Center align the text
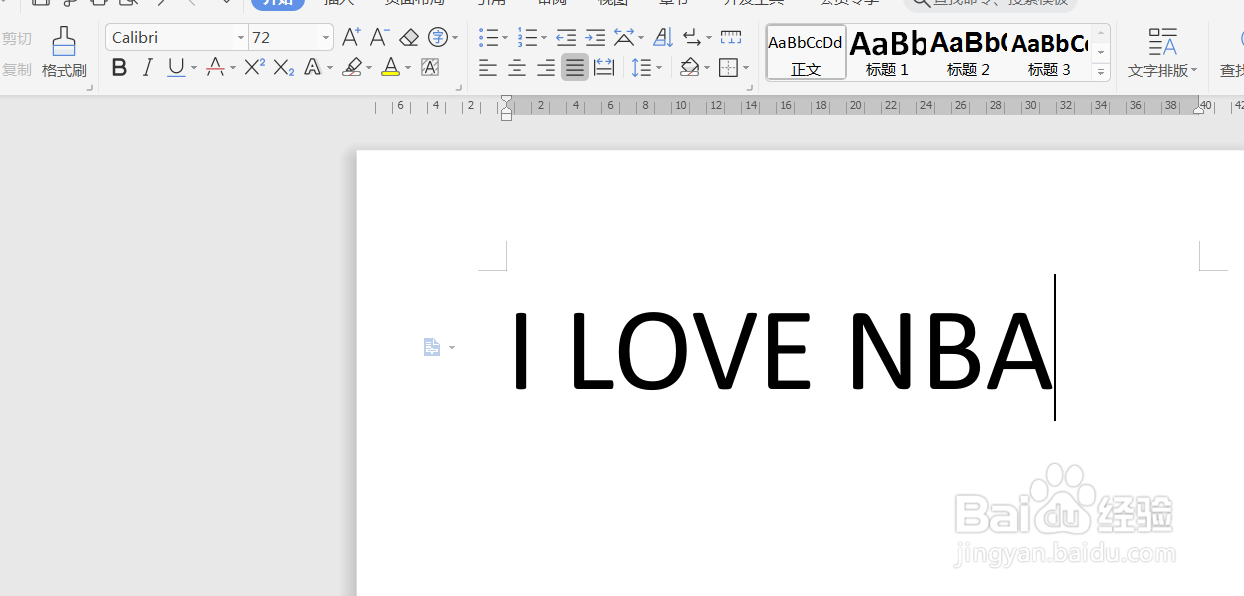The image size is (1244, 596). click(x=517, y=68)
